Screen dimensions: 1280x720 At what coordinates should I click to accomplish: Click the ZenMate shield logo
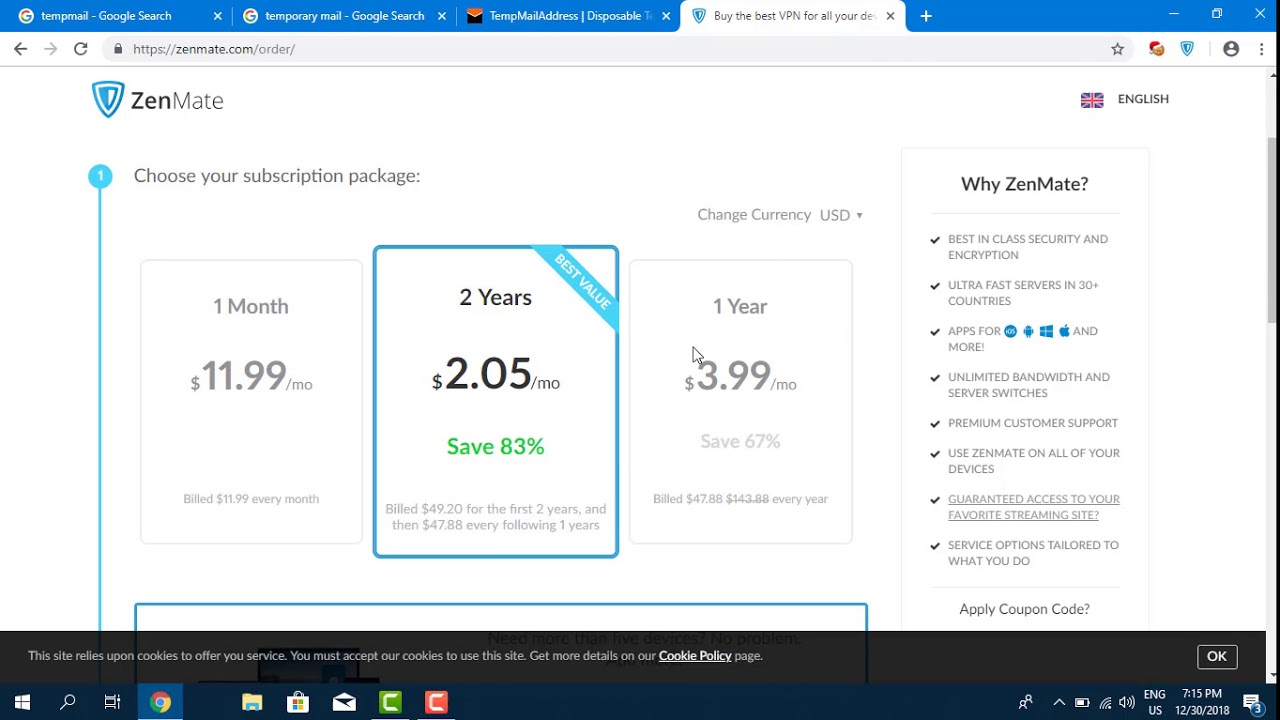108,100
